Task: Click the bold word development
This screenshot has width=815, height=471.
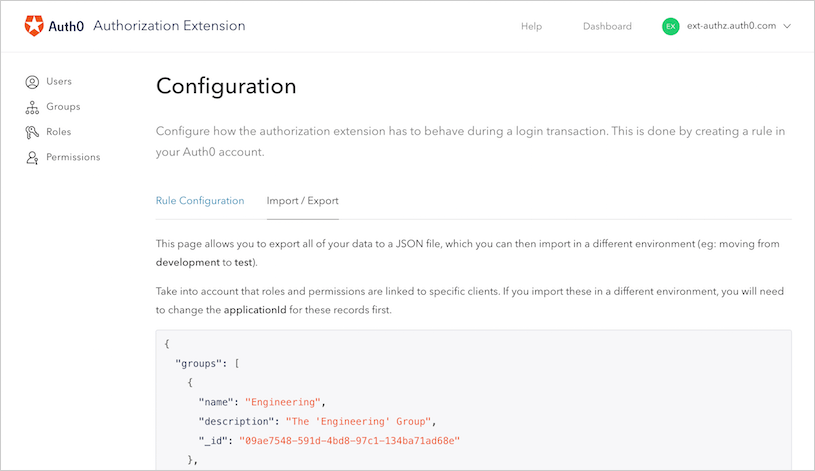Action: 188,263
